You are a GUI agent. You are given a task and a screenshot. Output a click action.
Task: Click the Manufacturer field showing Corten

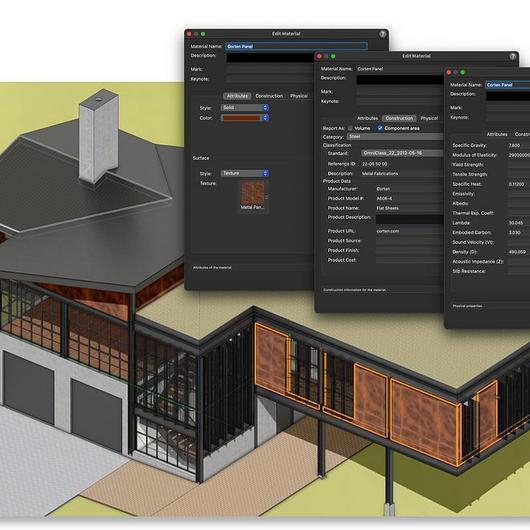[410, 189]
